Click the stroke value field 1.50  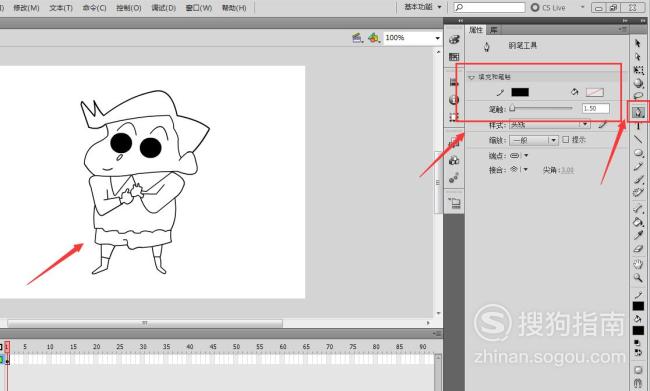596,109
